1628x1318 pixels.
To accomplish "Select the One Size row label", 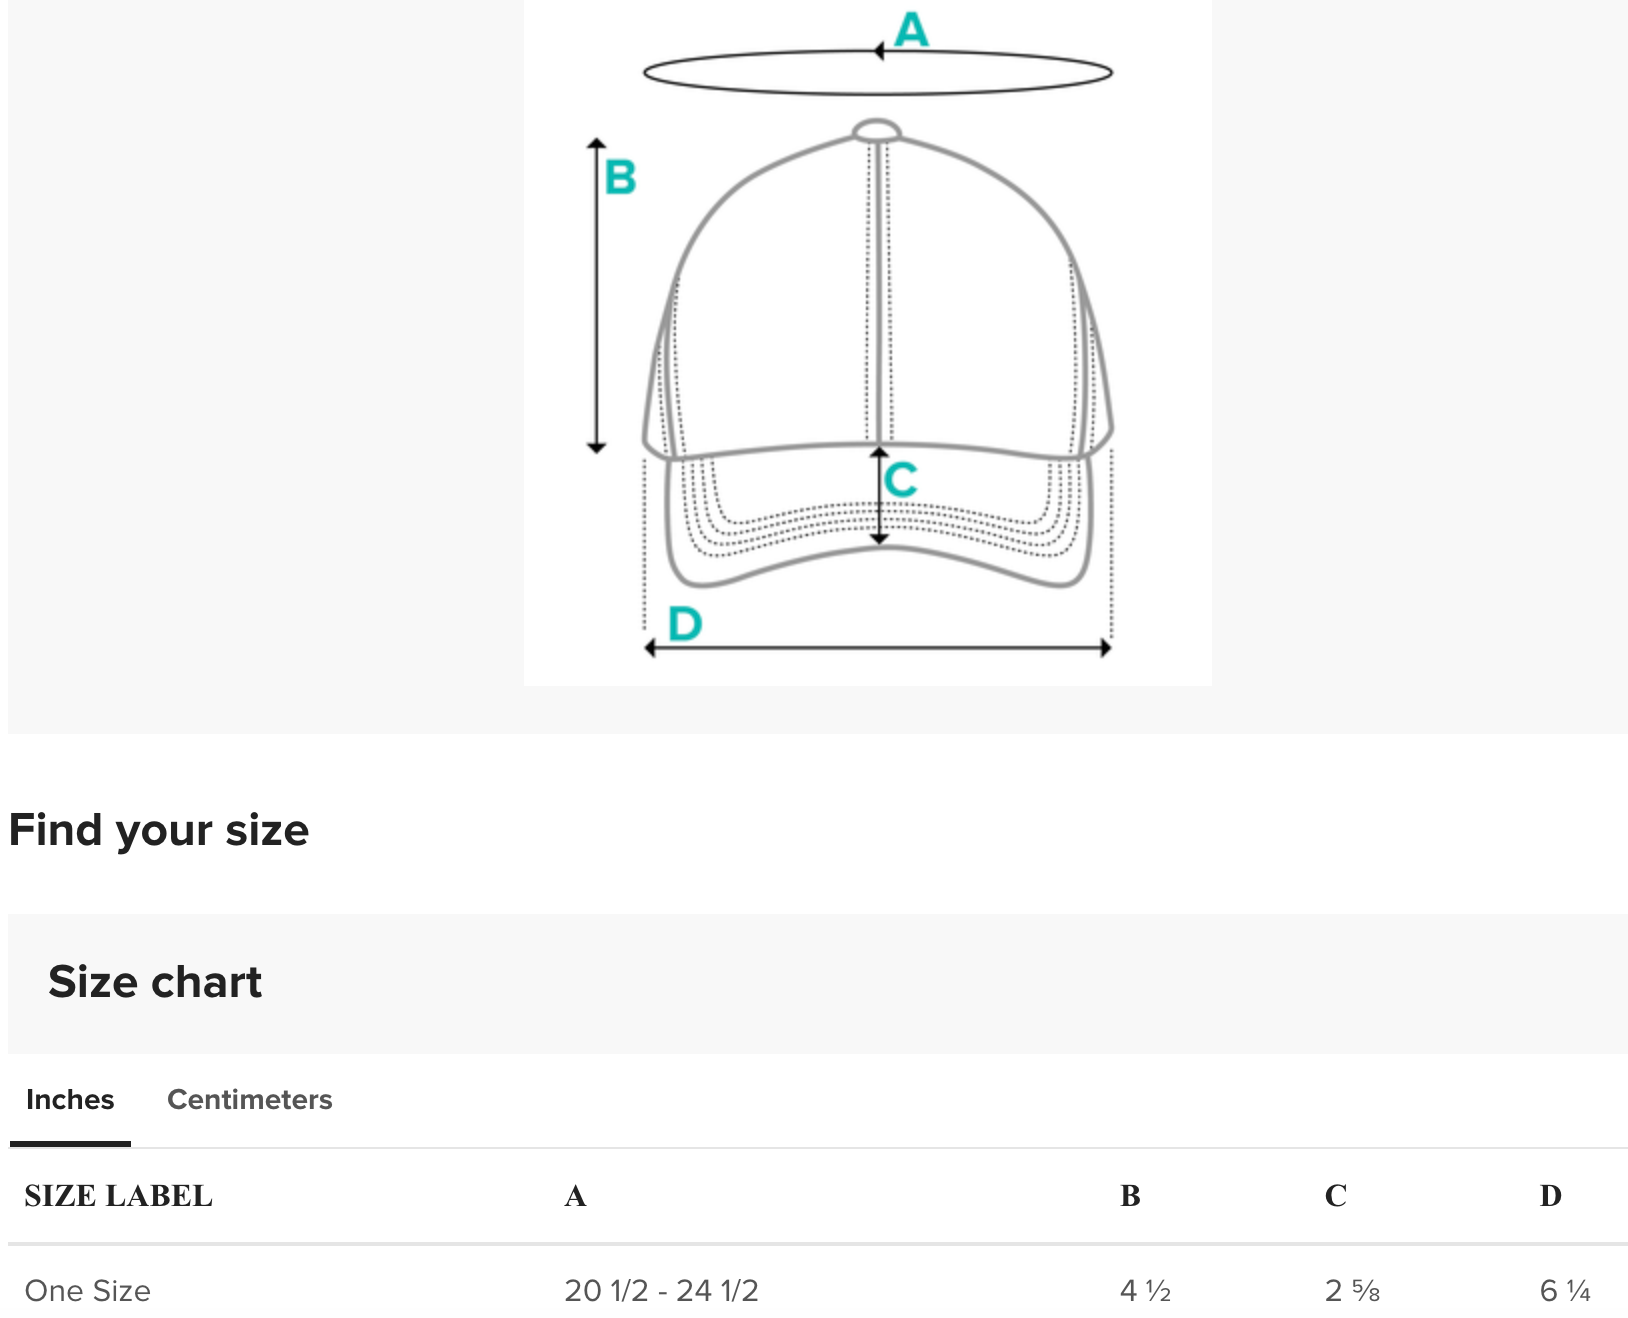I will [88, 1291].
